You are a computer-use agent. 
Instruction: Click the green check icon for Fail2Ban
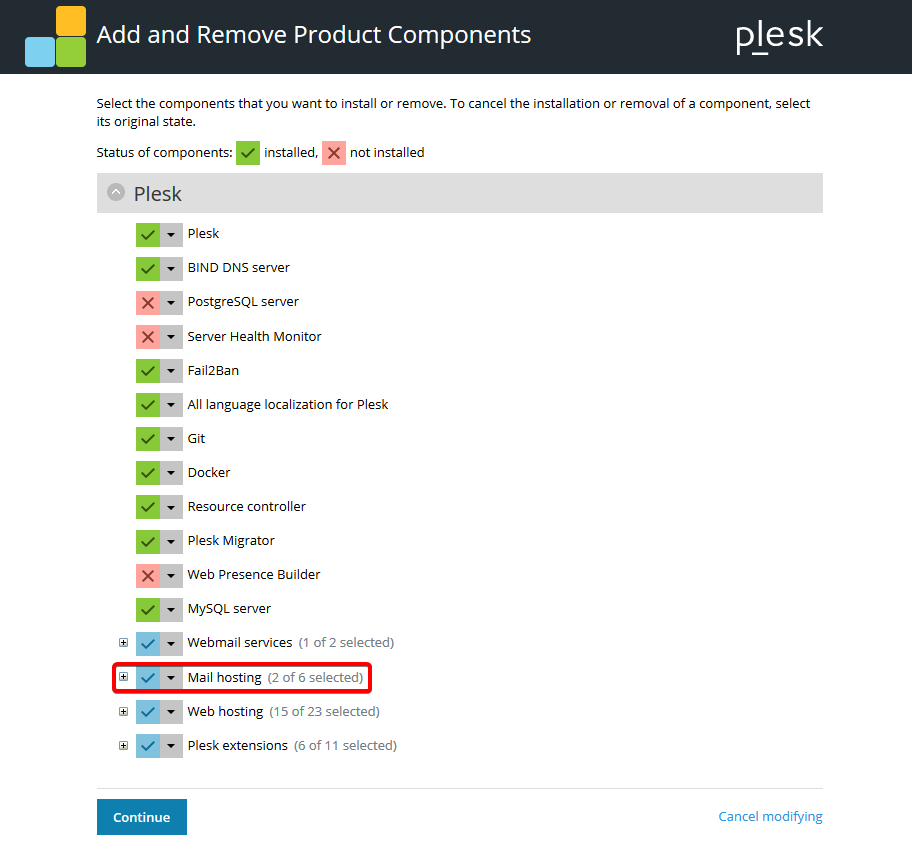(x=145, y=370)
